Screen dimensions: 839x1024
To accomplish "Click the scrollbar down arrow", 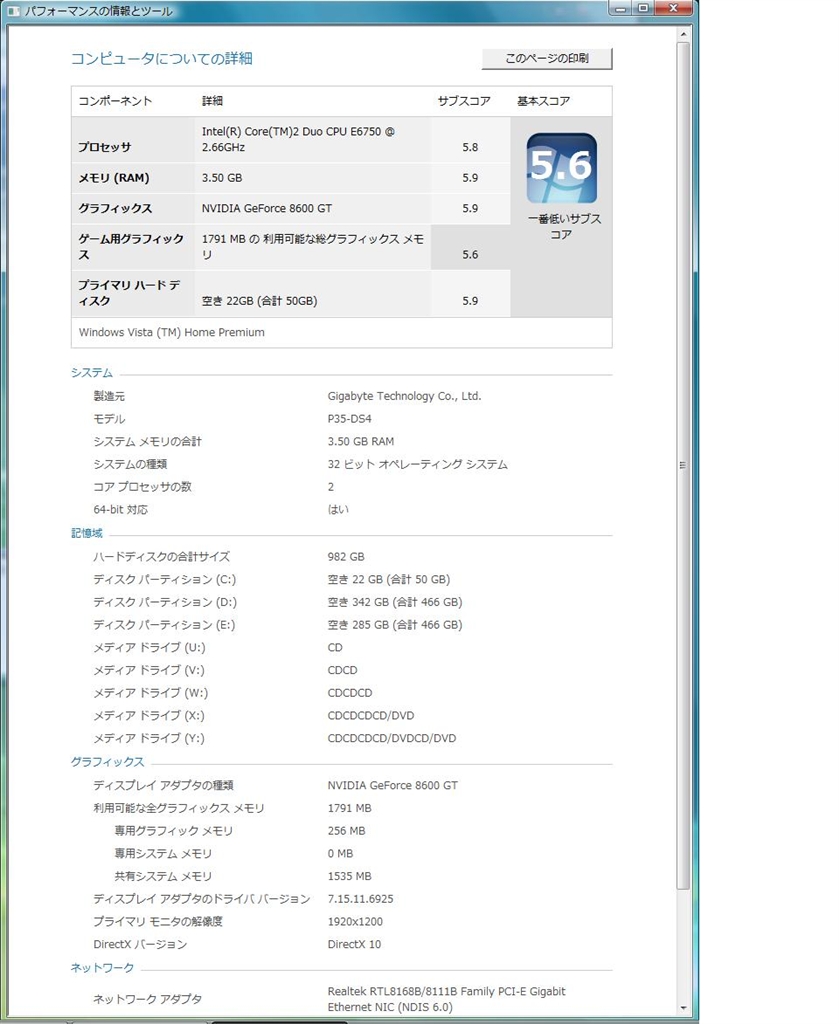I will (683, 1008).
